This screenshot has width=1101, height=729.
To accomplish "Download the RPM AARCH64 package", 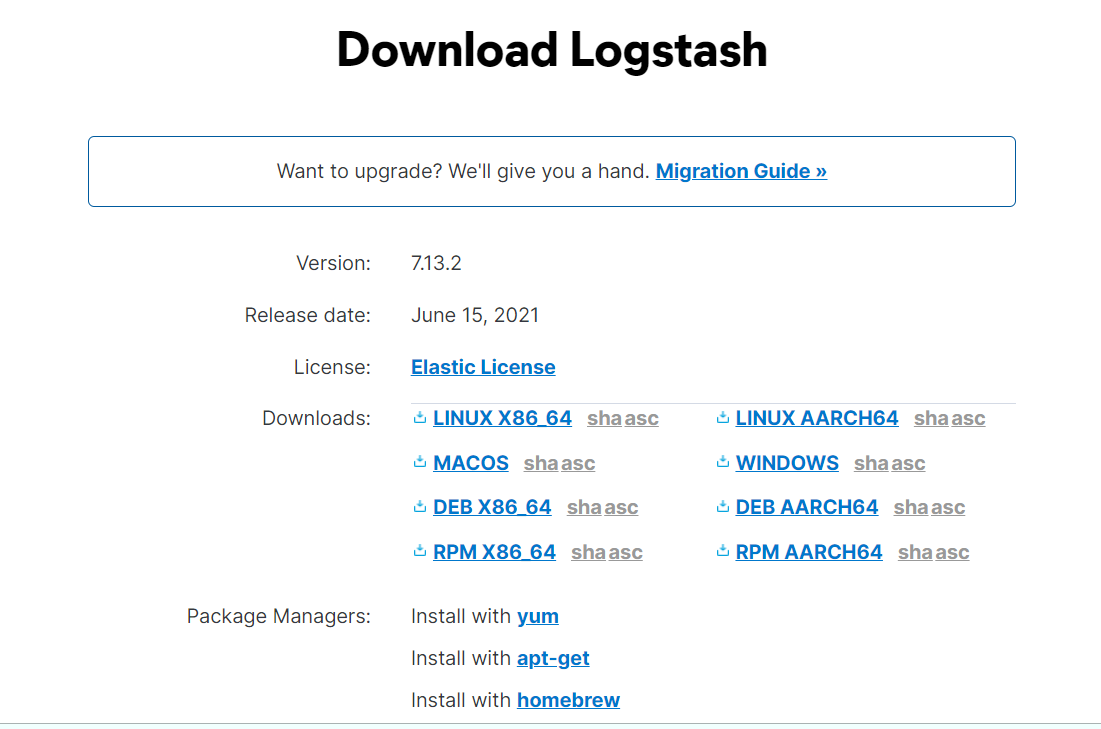I will click(x=809, y=552).
